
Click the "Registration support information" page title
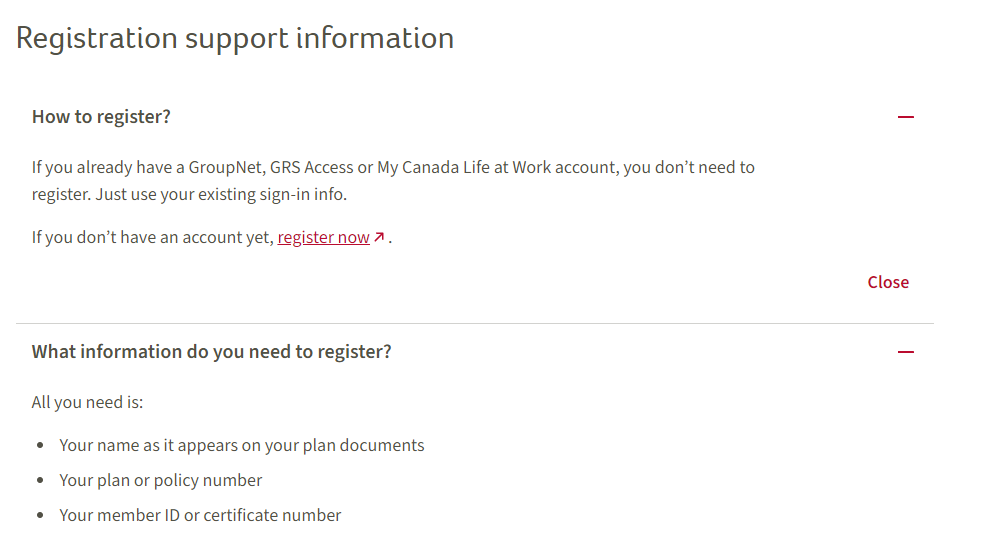[234, 38]
